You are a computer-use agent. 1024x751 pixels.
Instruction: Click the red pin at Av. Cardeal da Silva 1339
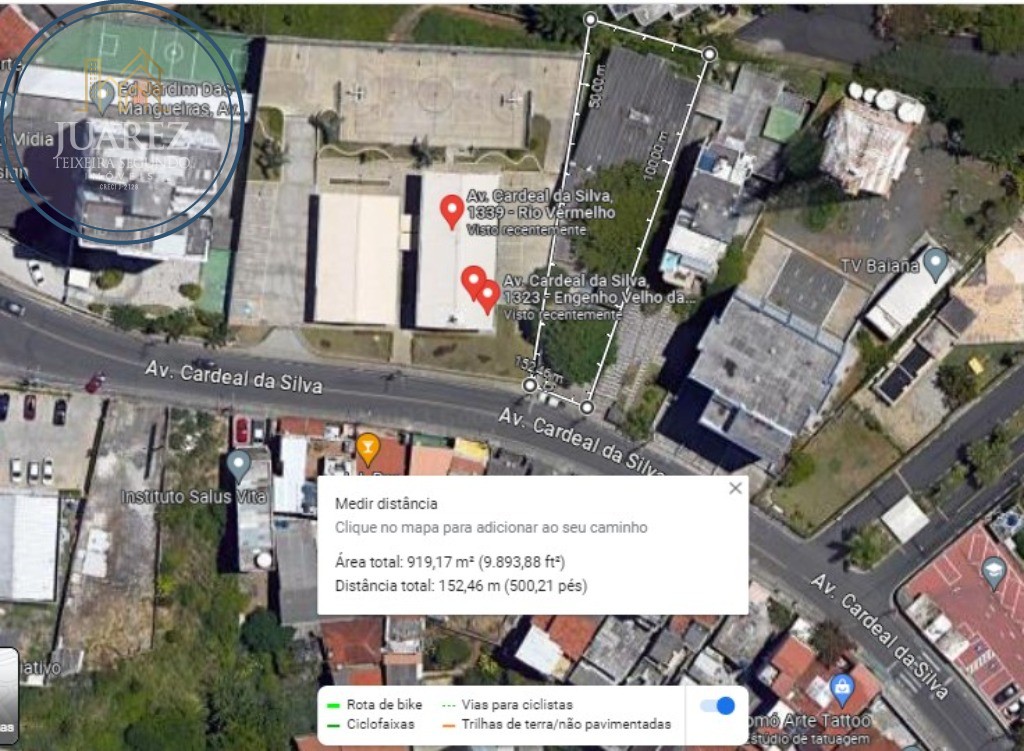(451, 211)
